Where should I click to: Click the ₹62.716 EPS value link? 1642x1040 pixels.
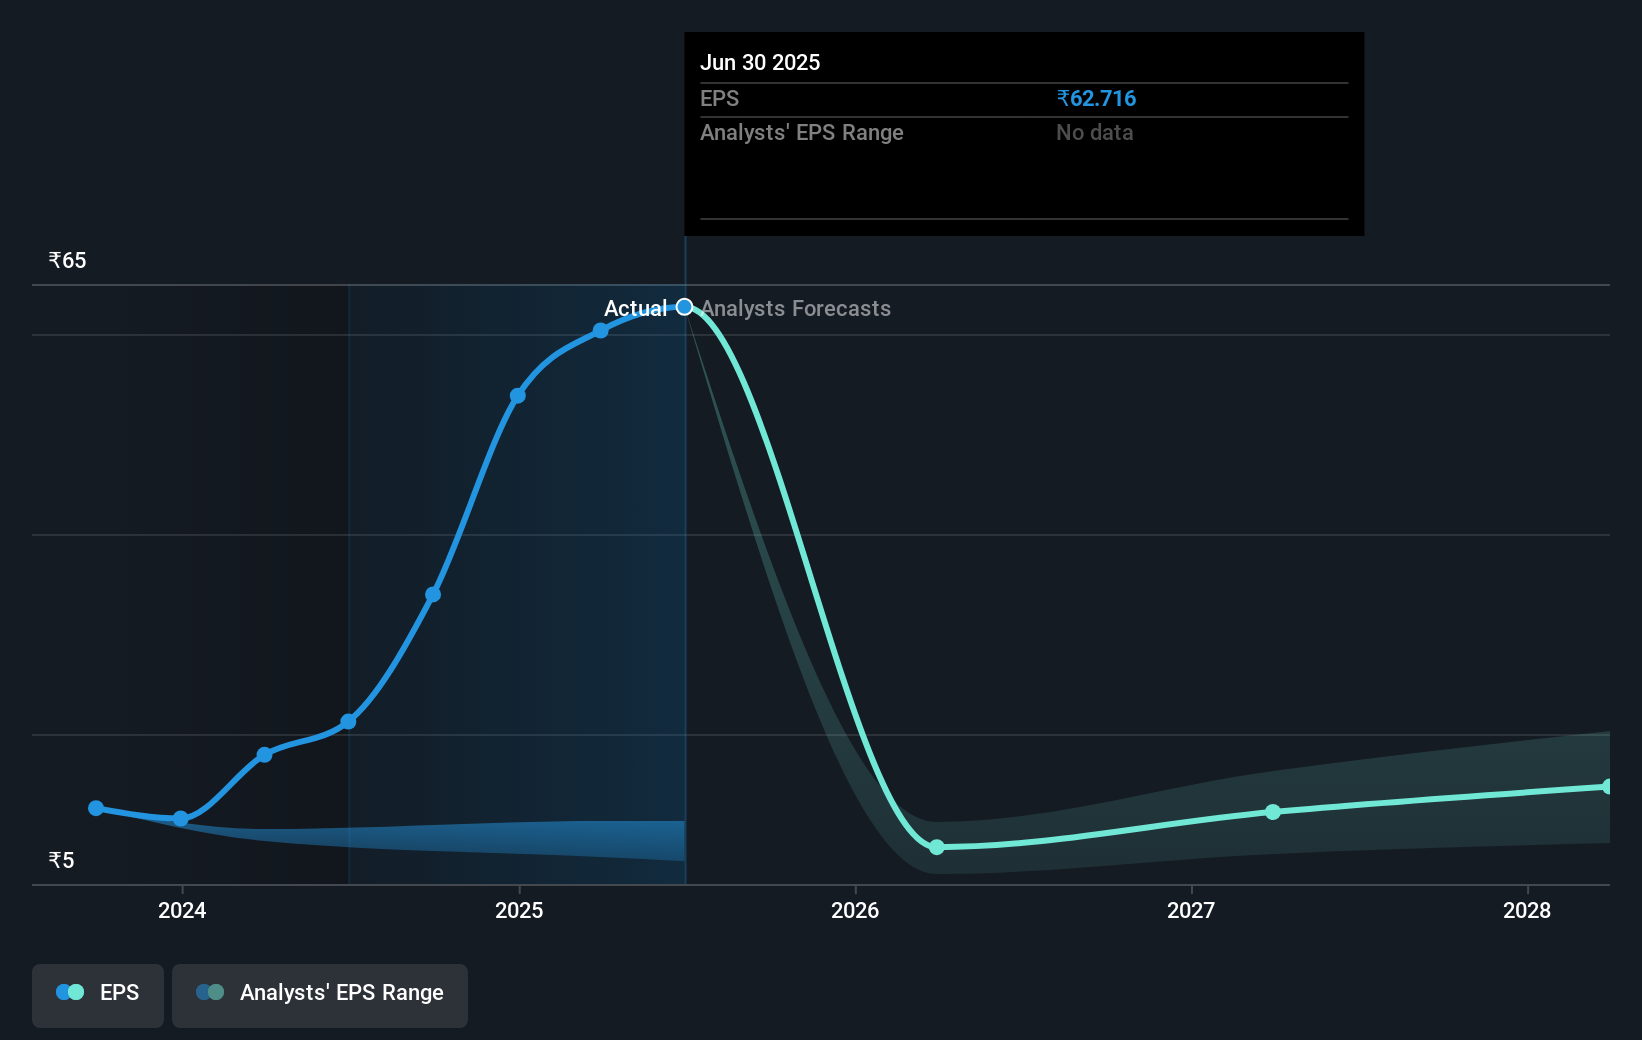click(1095, 98)
